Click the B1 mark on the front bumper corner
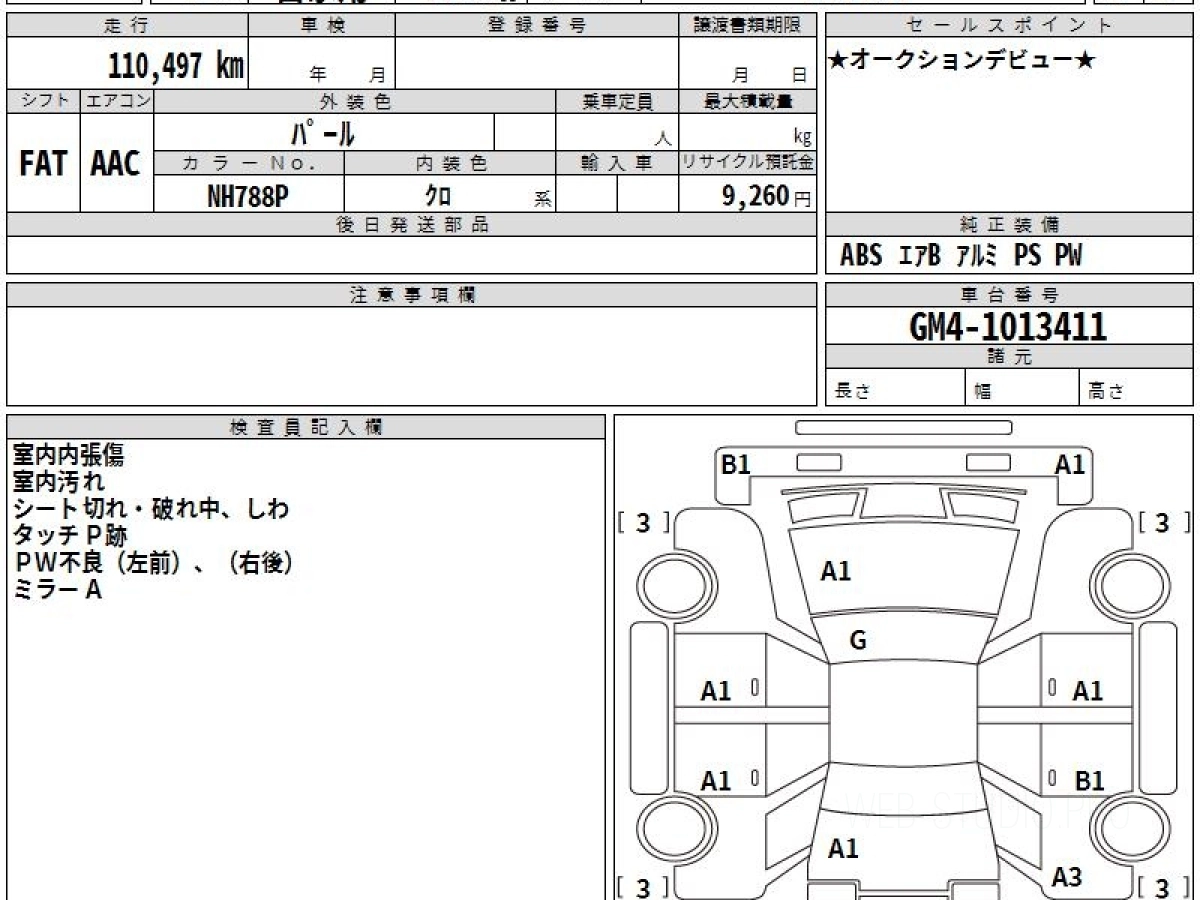 736,464
